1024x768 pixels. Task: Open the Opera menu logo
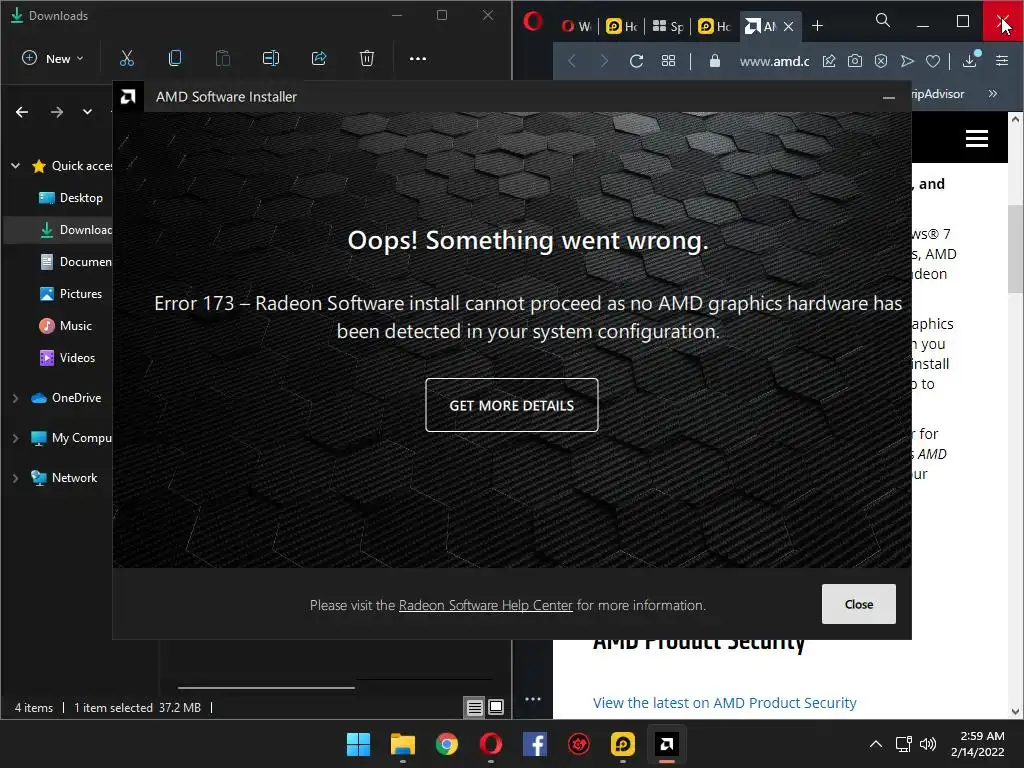(533, 22)
